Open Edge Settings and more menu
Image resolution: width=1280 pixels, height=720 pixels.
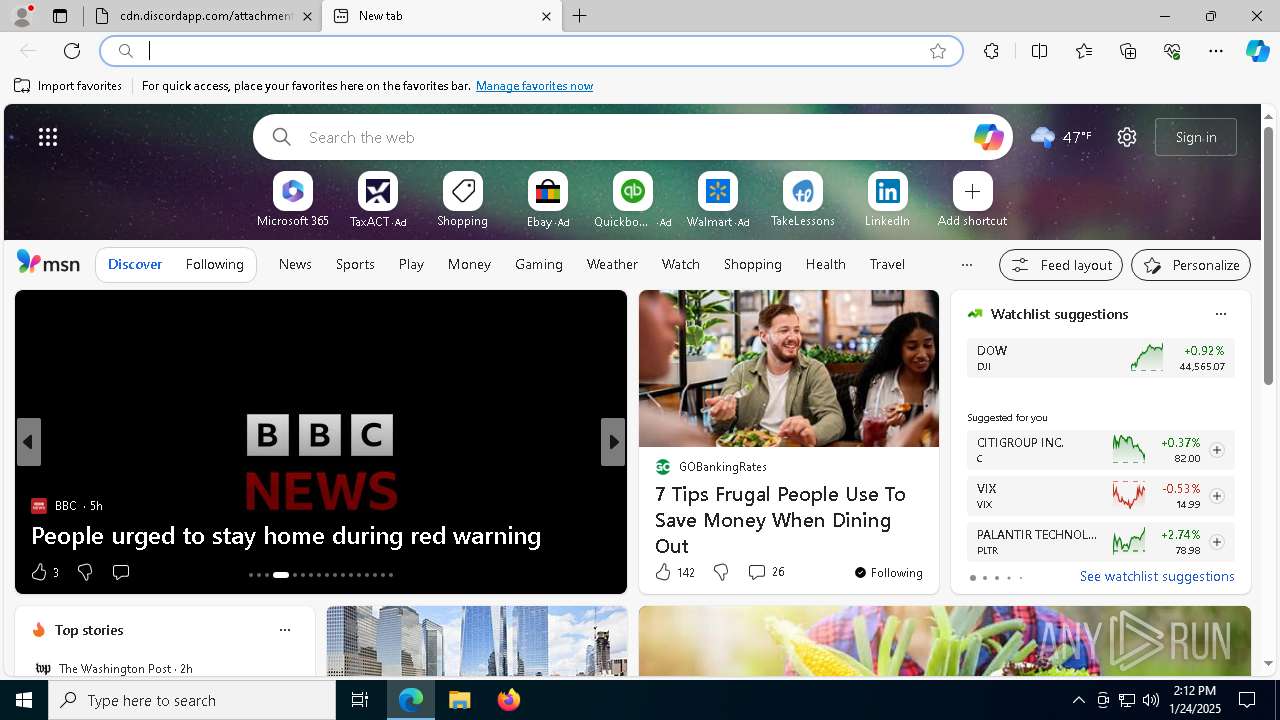tap(1216, 51)
